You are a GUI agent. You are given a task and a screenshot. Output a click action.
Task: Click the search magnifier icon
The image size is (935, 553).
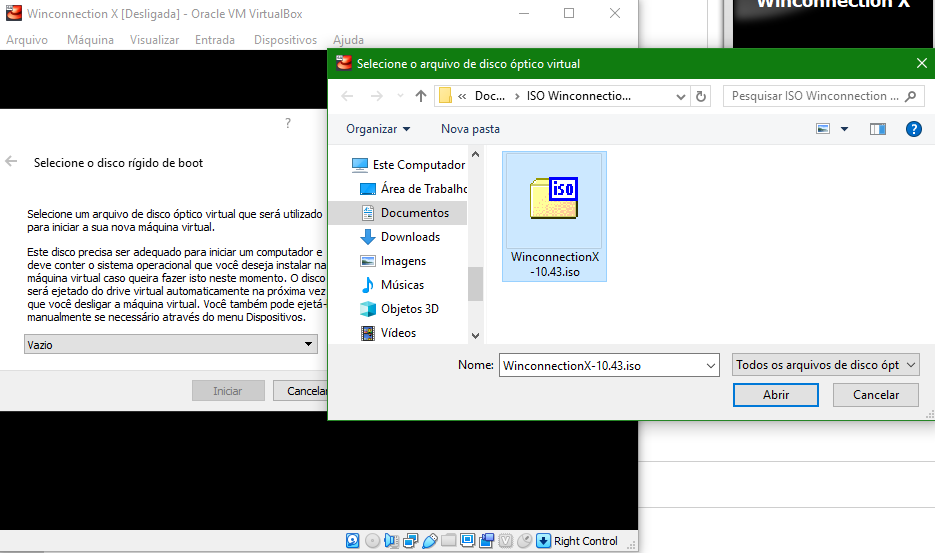click(x=911, y=96)
